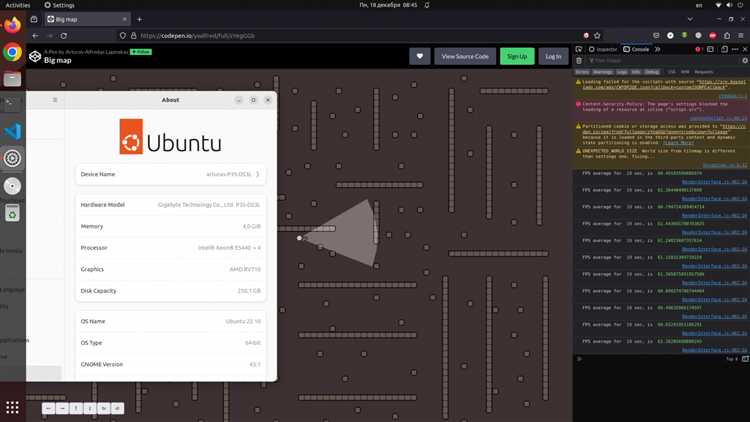The image size is (750, 422).
Task: Select the Console tab in DevTools
Action: tap(636, 49)
